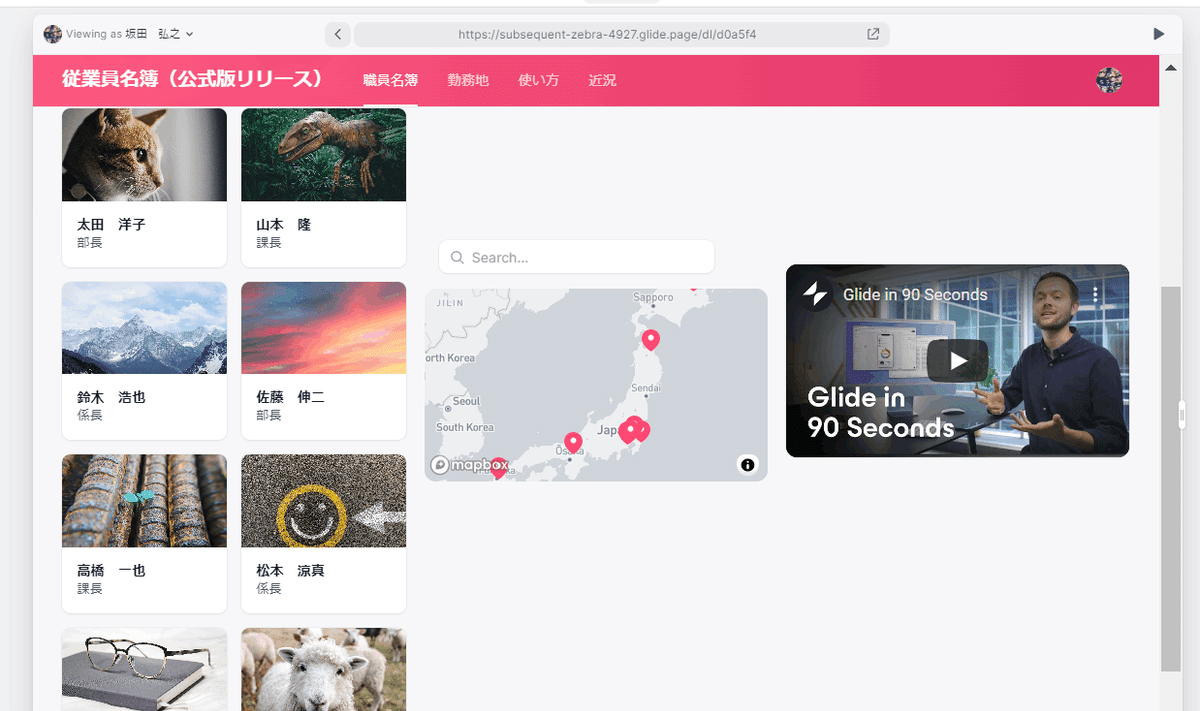The height and width of the screenshot is (711, 1200).
Task: Click the Mapbox info icon on map
Action: click(x=748, y=465)
